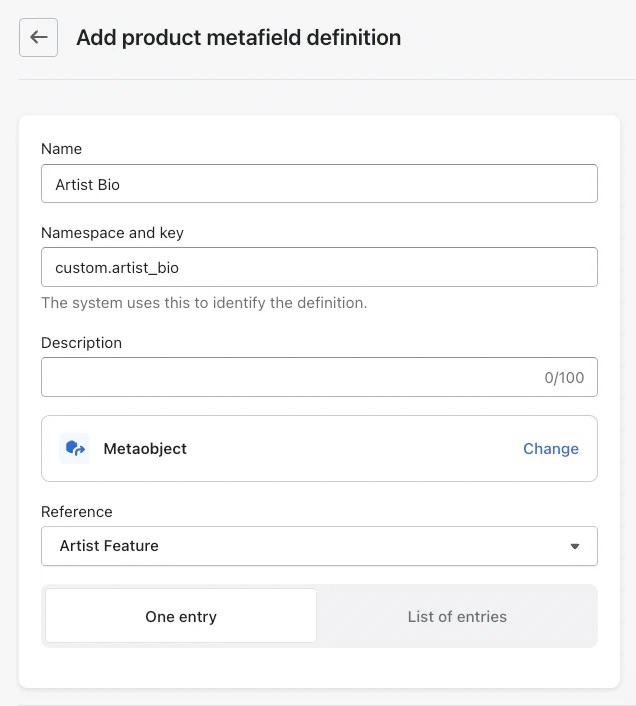
Task: Select the One entry option
Action: (181, 616)
